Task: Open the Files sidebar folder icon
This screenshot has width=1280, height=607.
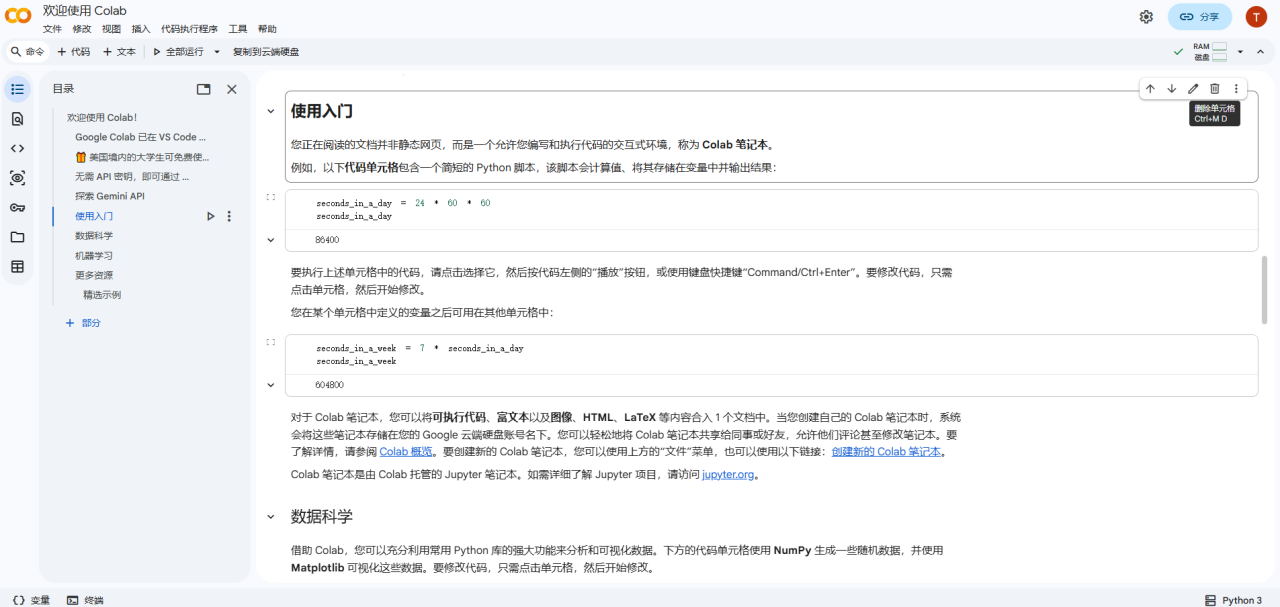Action: [17, 237]
